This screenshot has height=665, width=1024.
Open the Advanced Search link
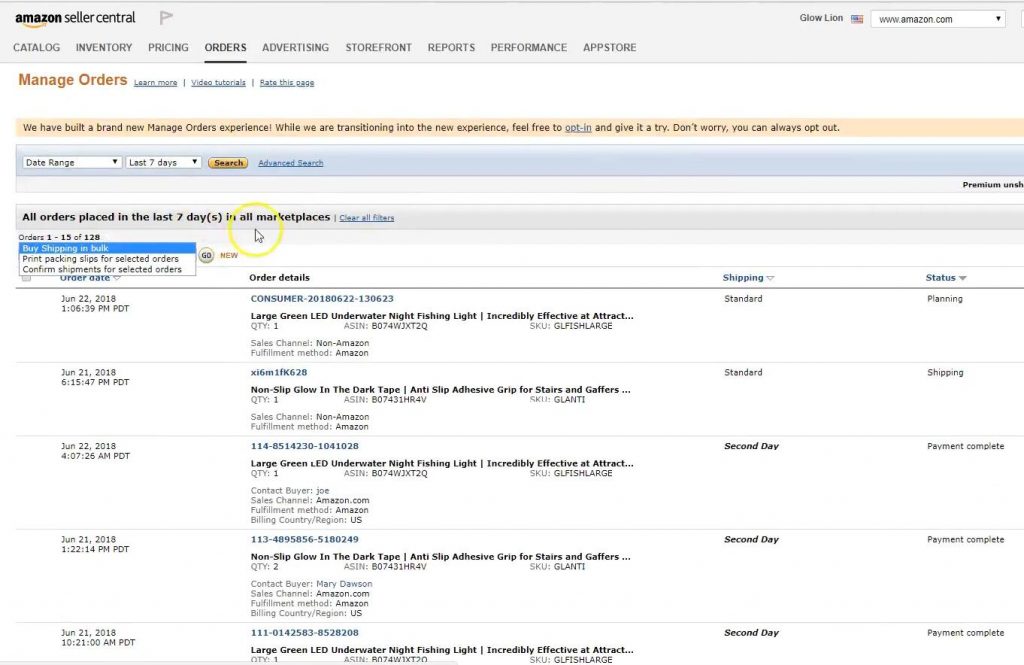click(290, 163)
